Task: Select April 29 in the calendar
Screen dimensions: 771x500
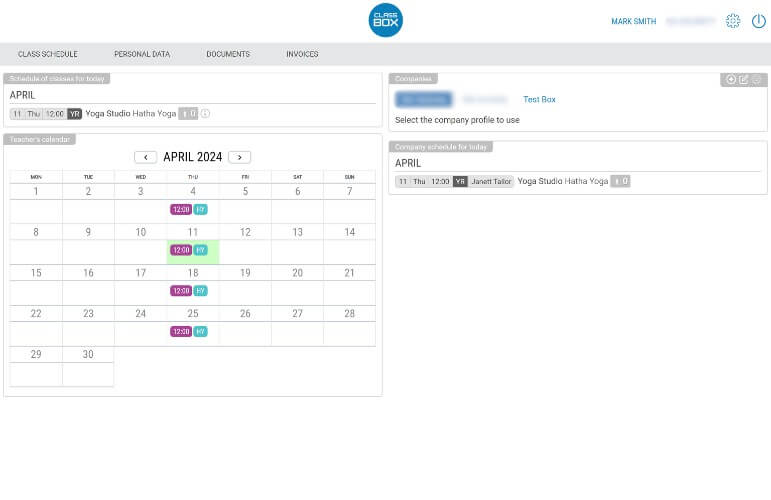Action: point(36,354)
